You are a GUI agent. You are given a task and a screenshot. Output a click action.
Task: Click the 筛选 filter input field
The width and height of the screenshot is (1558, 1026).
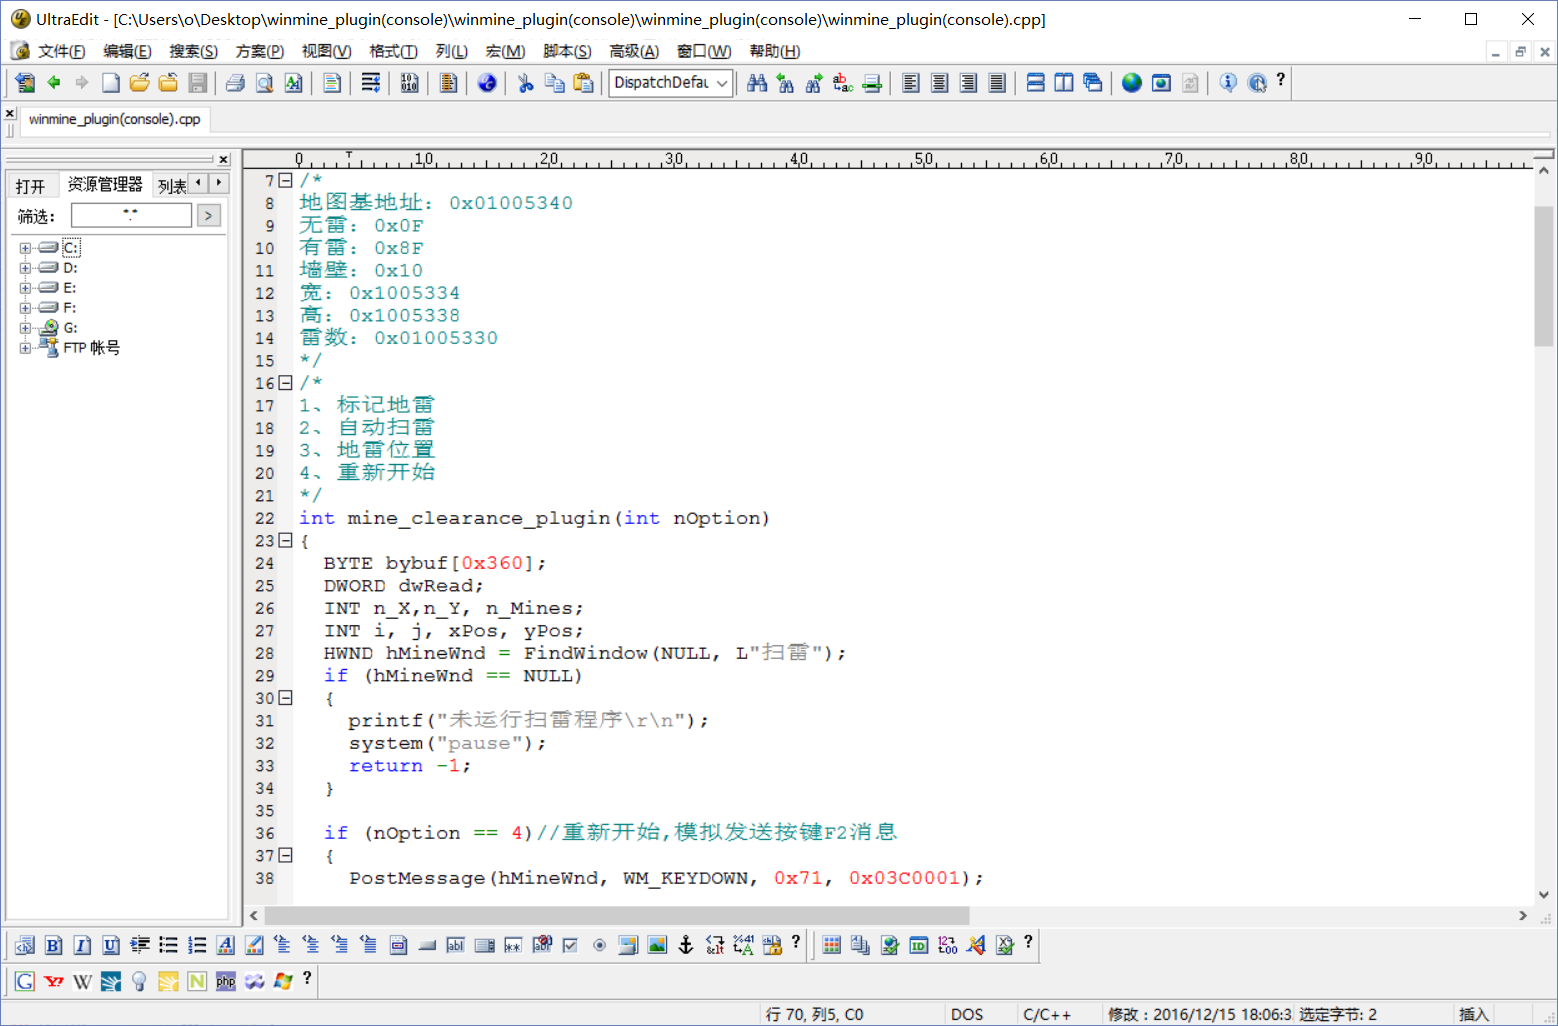[131, 215]
